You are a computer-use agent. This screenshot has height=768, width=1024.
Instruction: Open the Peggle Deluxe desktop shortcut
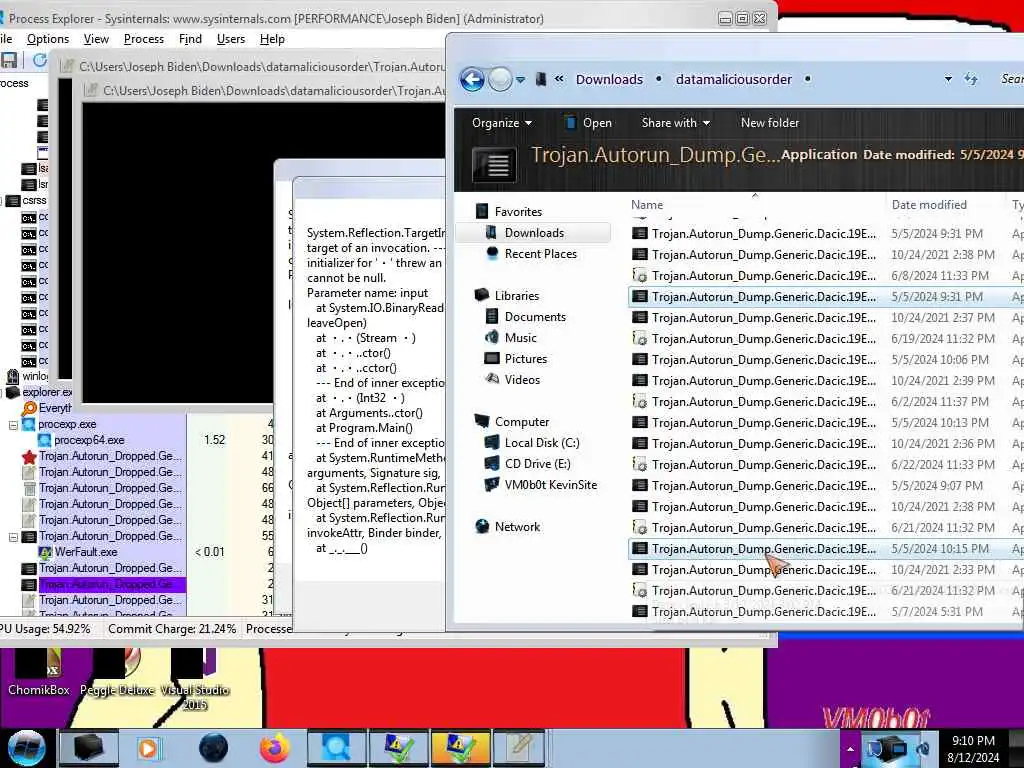coord(117,673)
